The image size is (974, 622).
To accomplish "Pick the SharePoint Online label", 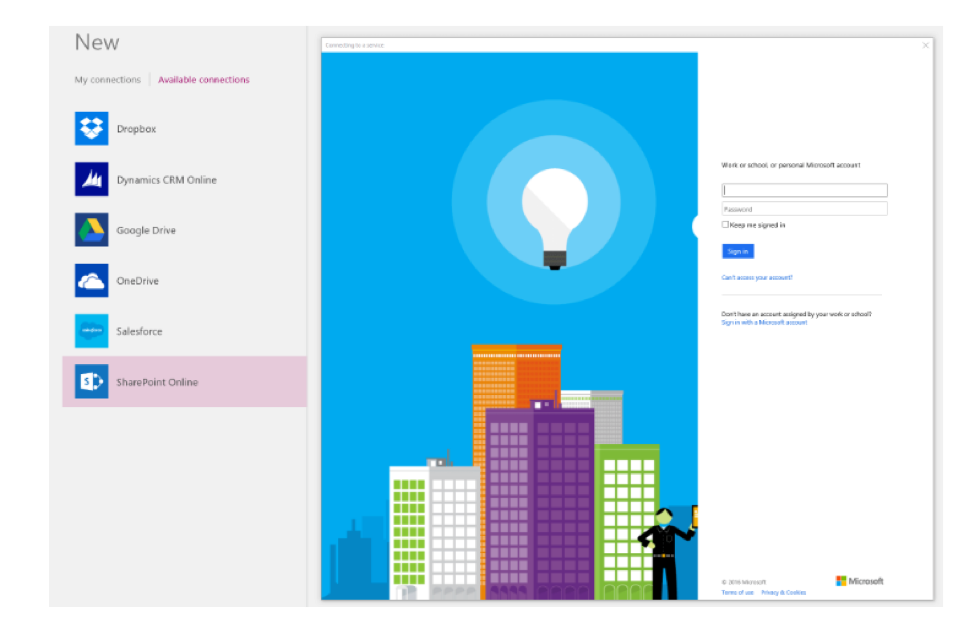I will 157,382.
